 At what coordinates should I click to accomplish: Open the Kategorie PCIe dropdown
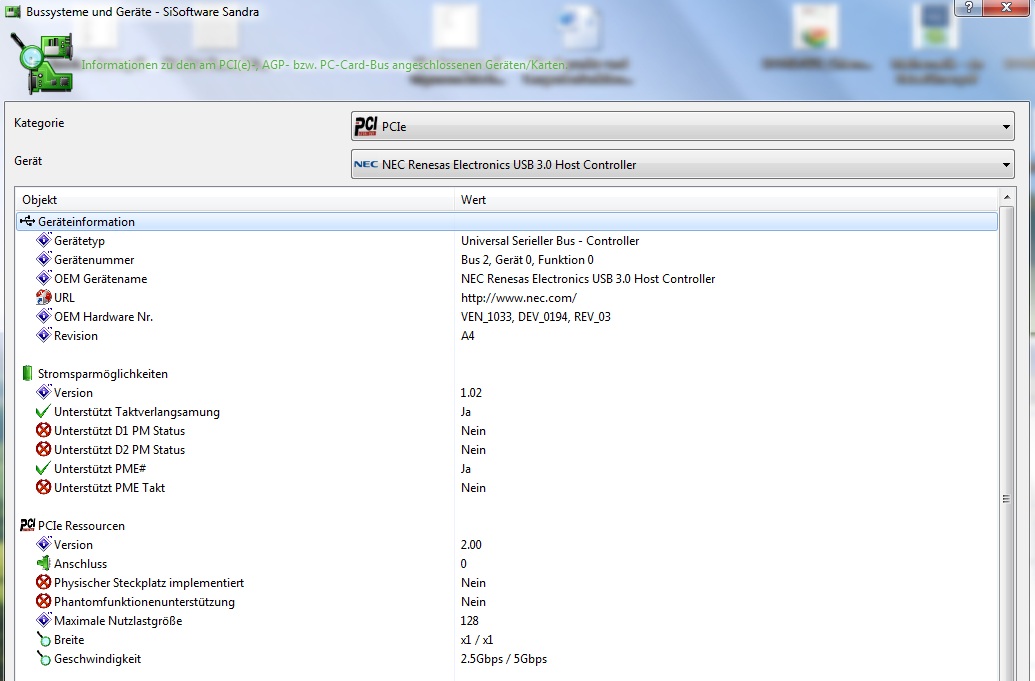(x=683, y=126)
